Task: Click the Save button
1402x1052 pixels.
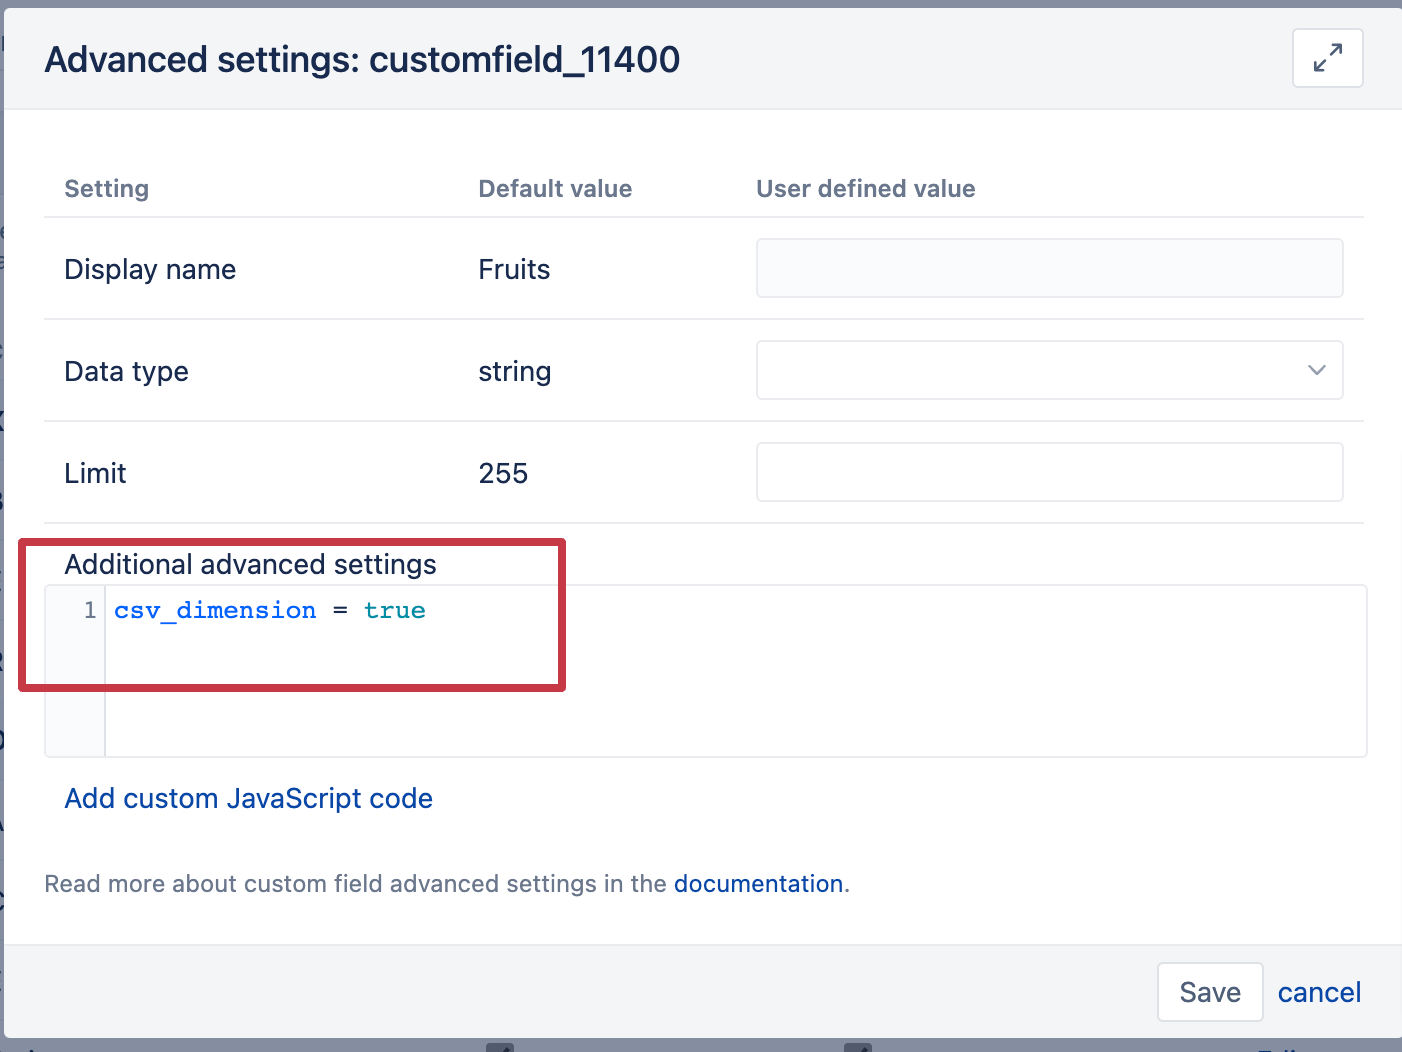Action: pos(1210,991)
